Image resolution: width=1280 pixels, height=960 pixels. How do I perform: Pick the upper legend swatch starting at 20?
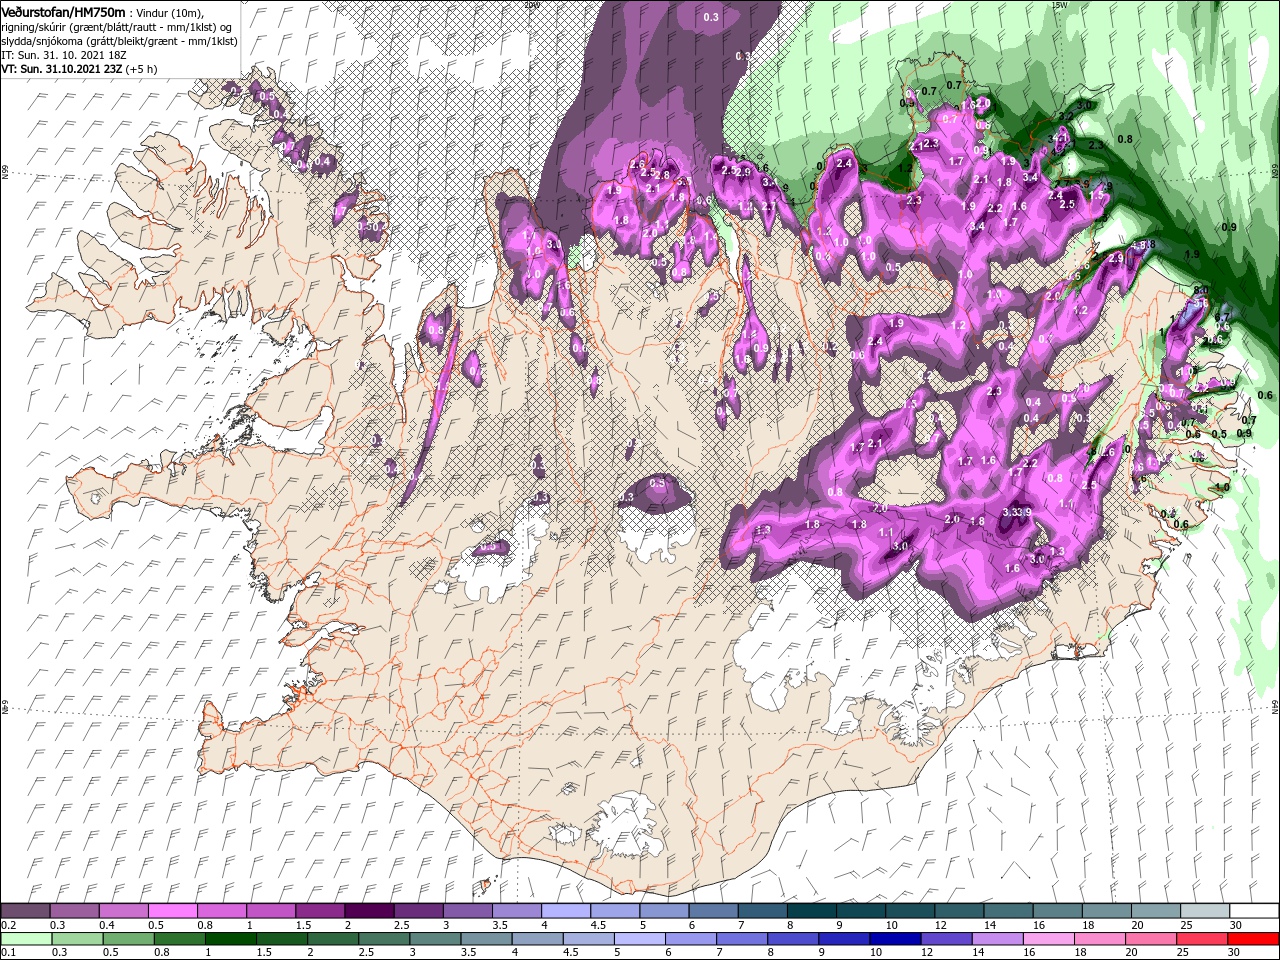1155,911
